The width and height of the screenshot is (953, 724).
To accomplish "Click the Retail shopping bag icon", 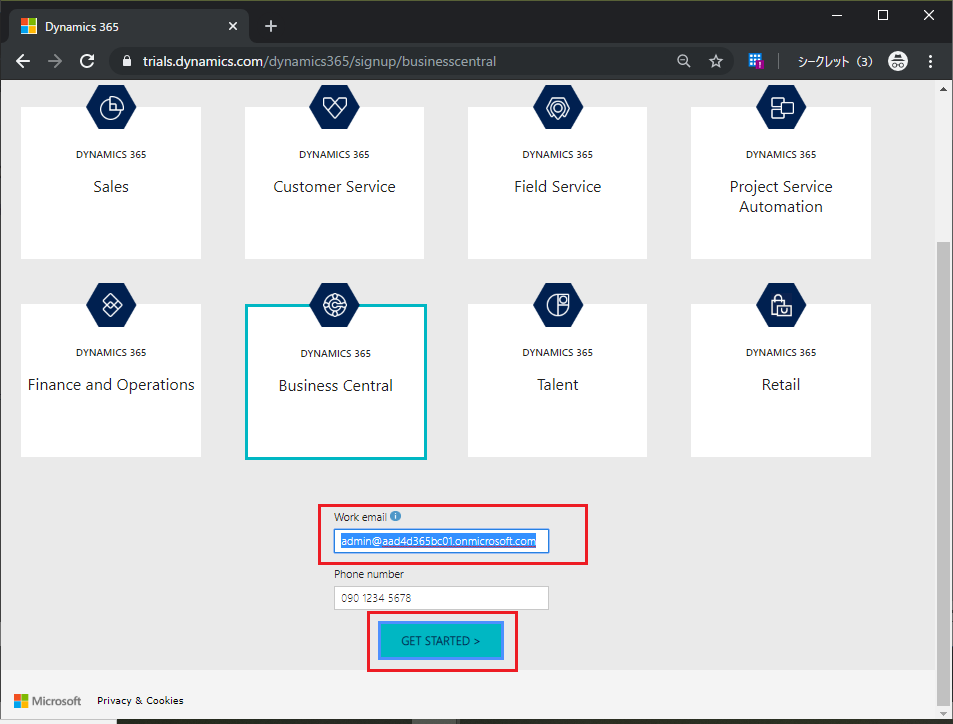I will pos(781,305).
